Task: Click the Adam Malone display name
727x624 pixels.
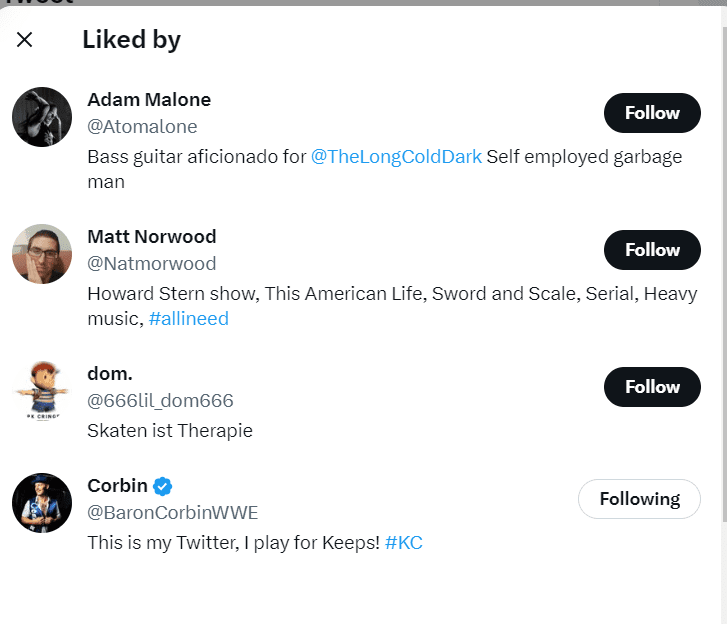Action: point(149,100)
